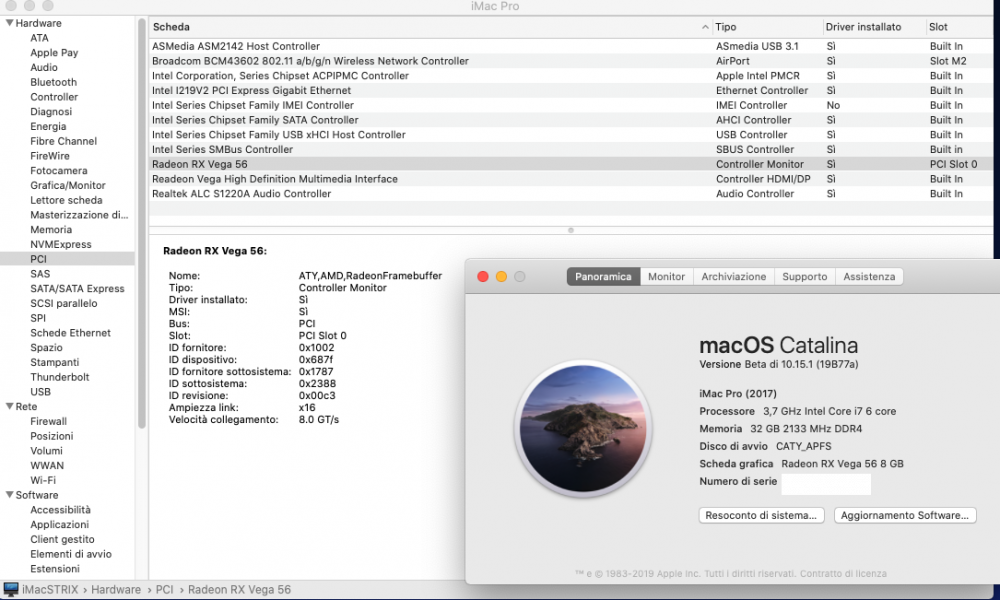1000x600 pixels.
Task: Select the Broadcom BCM43602 Wireless Network Controller row
Action: (x=570, y=61)
